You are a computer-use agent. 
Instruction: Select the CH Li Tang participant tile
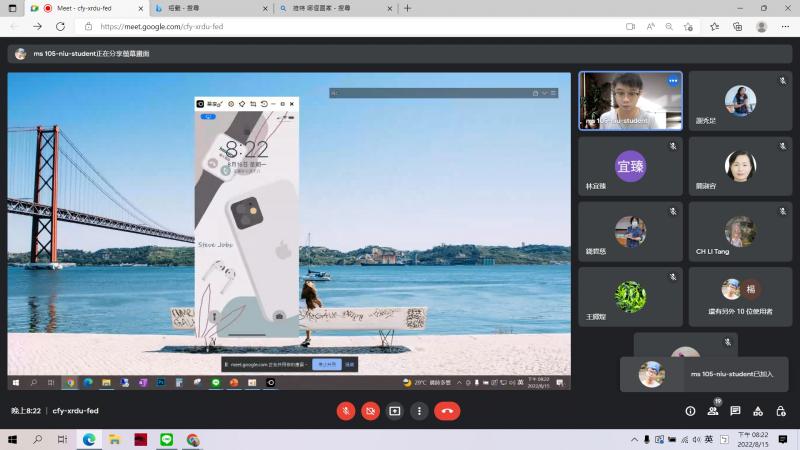[740, 232]
